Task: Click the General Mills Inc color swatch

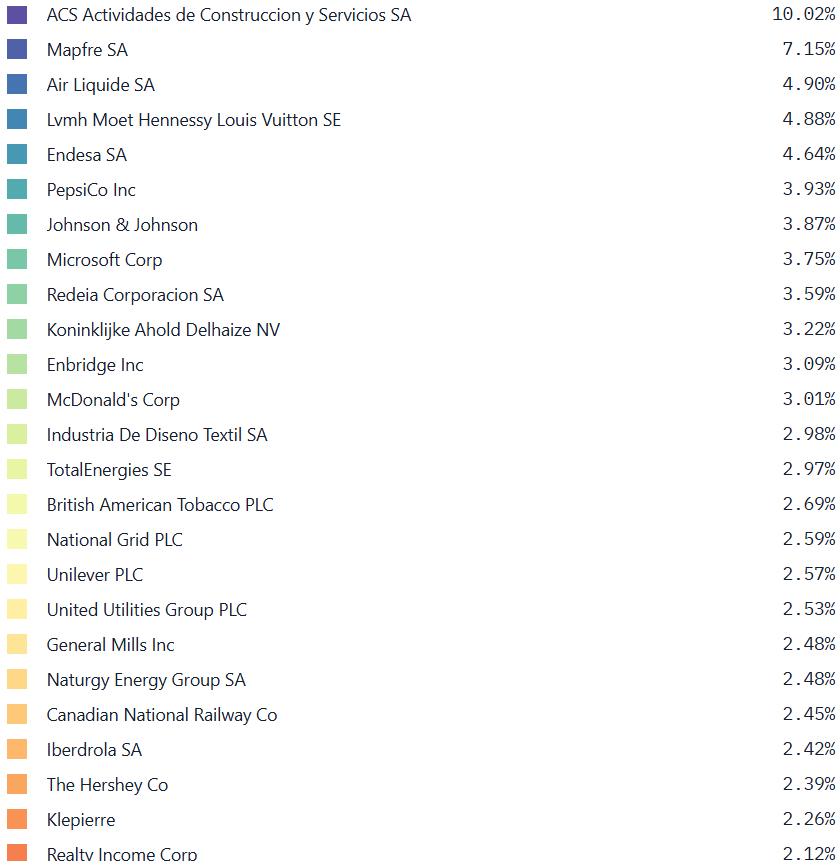Action: 17,645
